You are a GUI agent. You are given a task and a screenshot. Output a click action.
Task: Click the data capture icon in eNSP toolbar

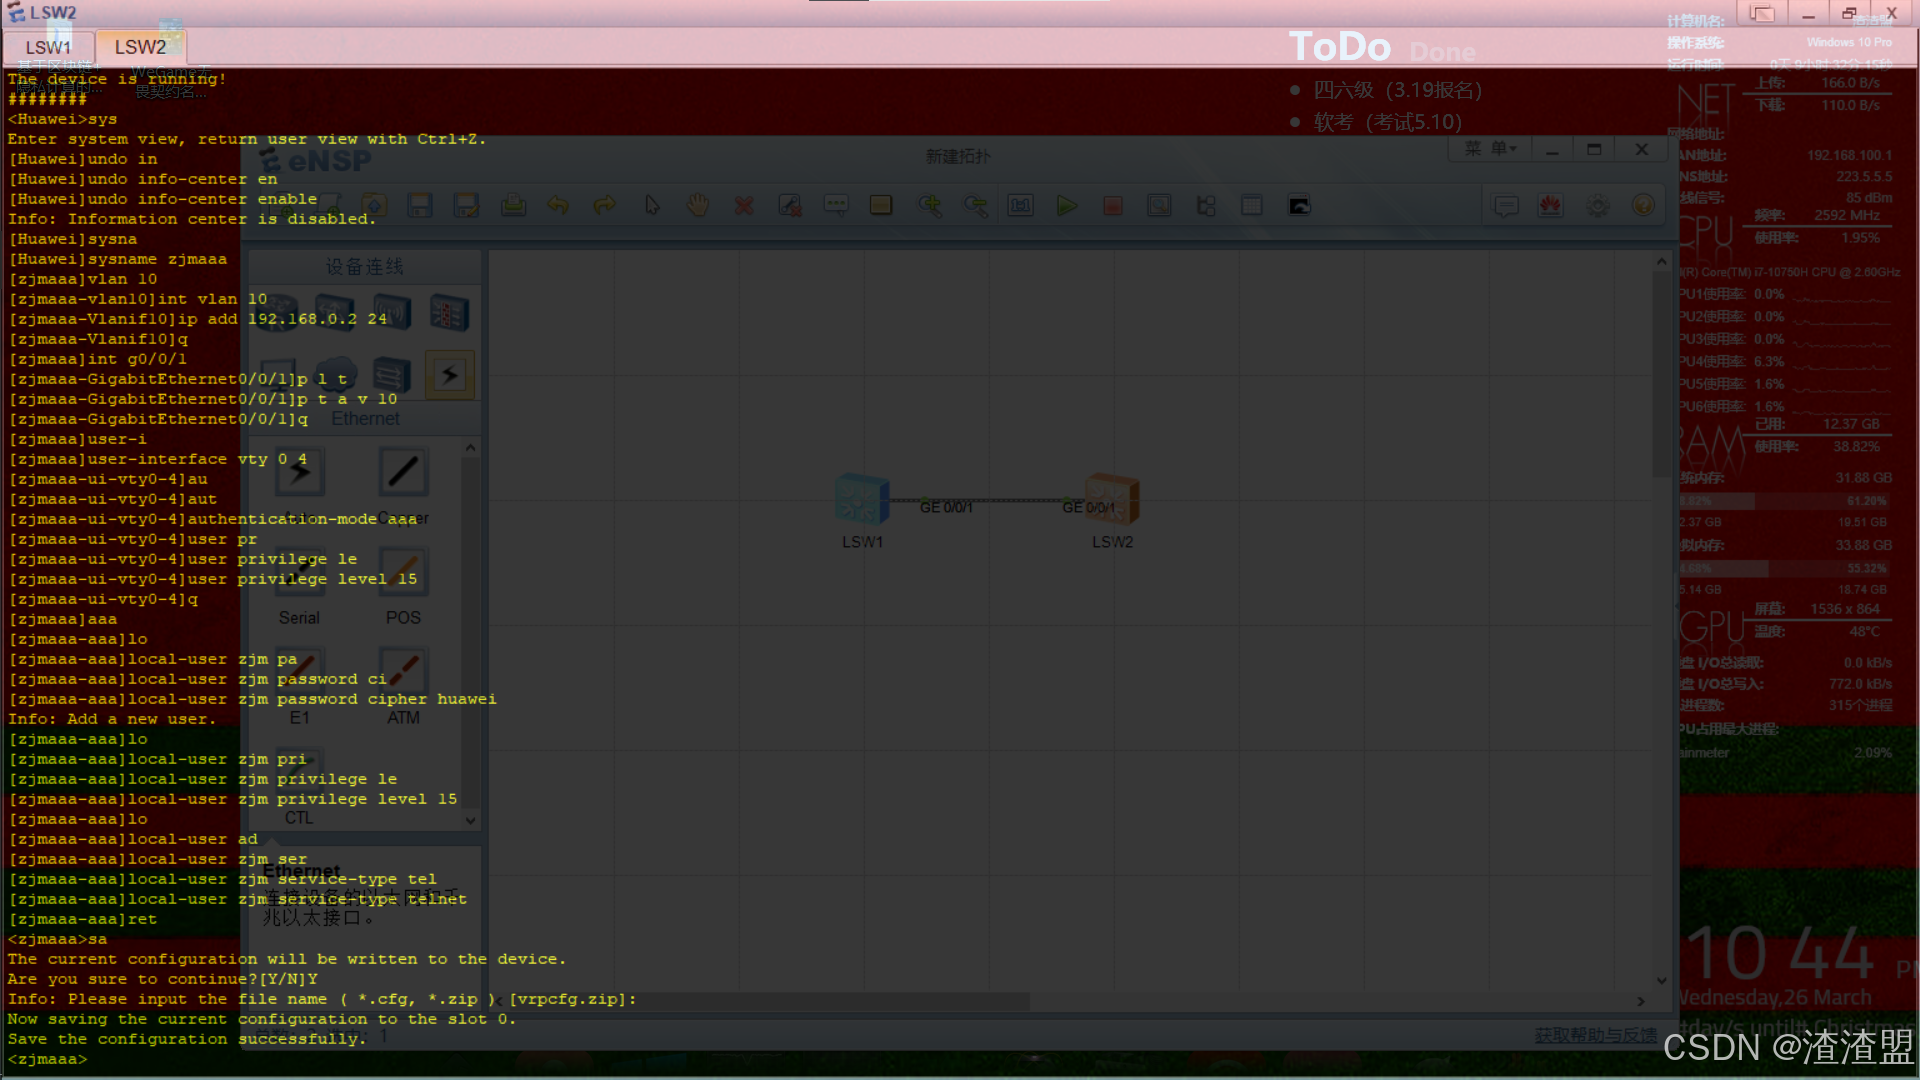(1159, 206)
